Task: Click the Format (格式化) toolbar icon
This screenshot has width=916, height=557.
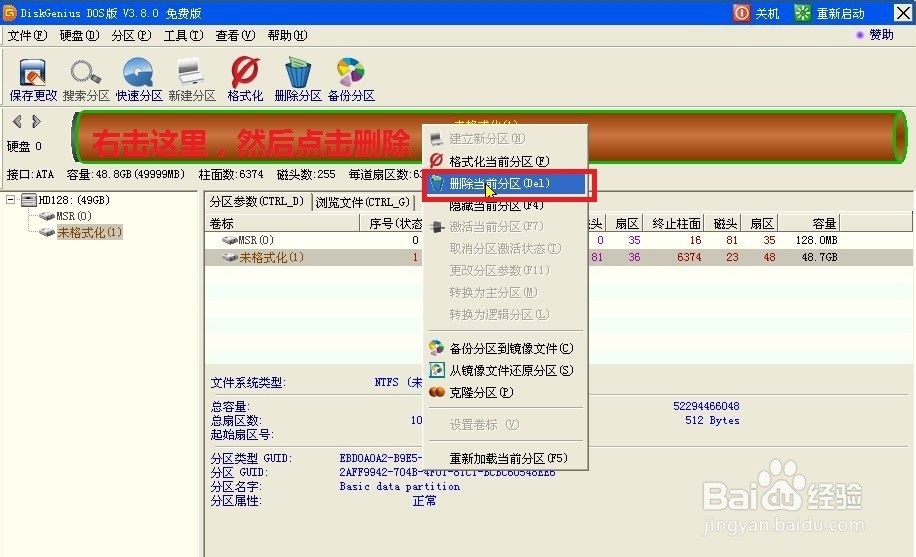Action: pyautogui.click(x=245, y=72)
